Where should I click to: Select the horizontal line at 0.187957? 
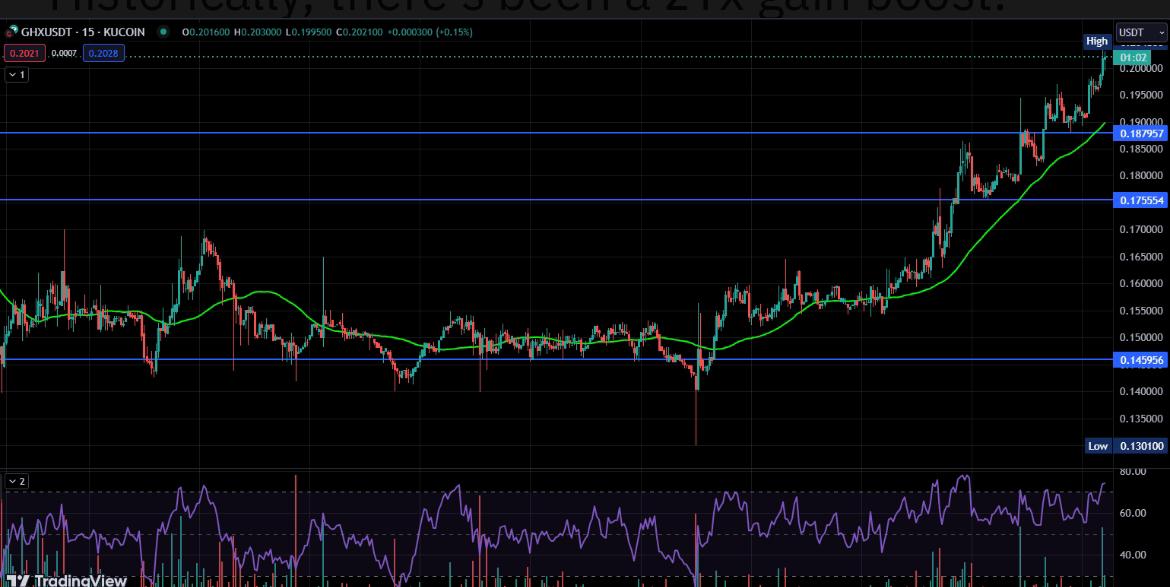tap(500, 132)
